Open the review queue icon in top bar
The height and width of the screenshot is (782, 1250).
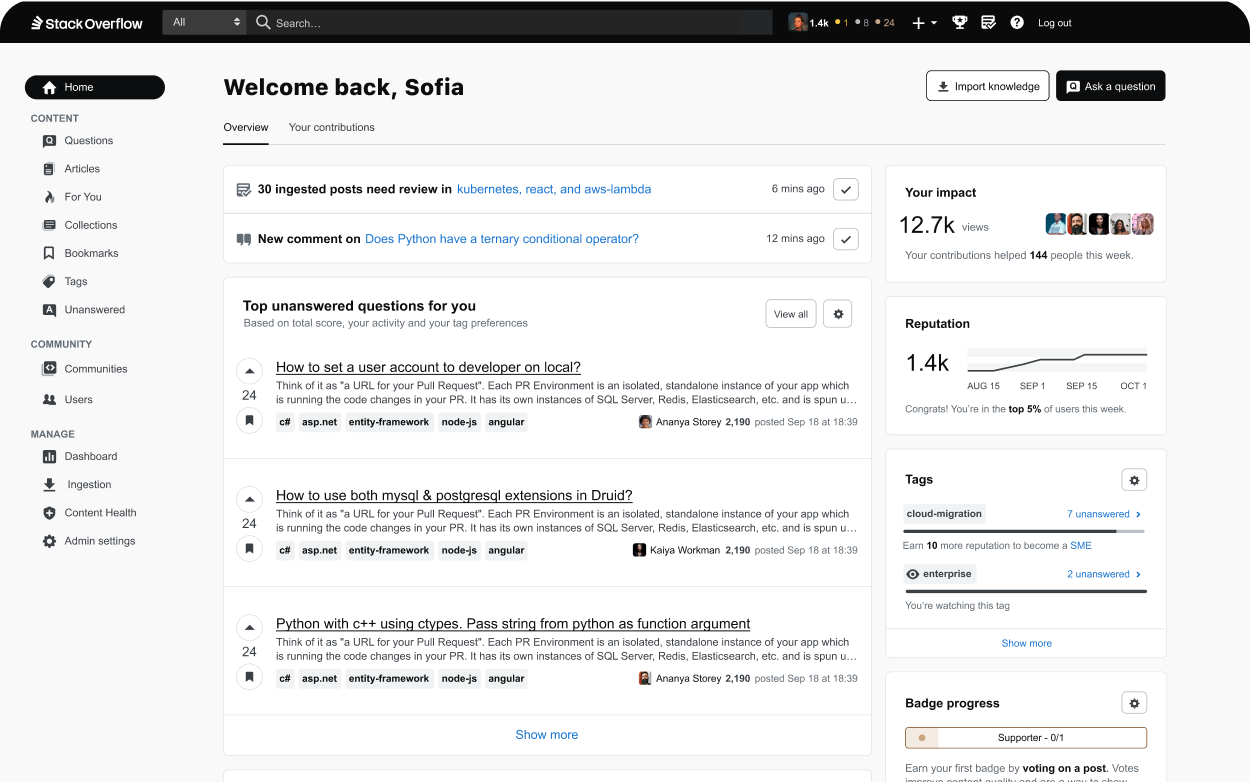(x=988, y=22)
